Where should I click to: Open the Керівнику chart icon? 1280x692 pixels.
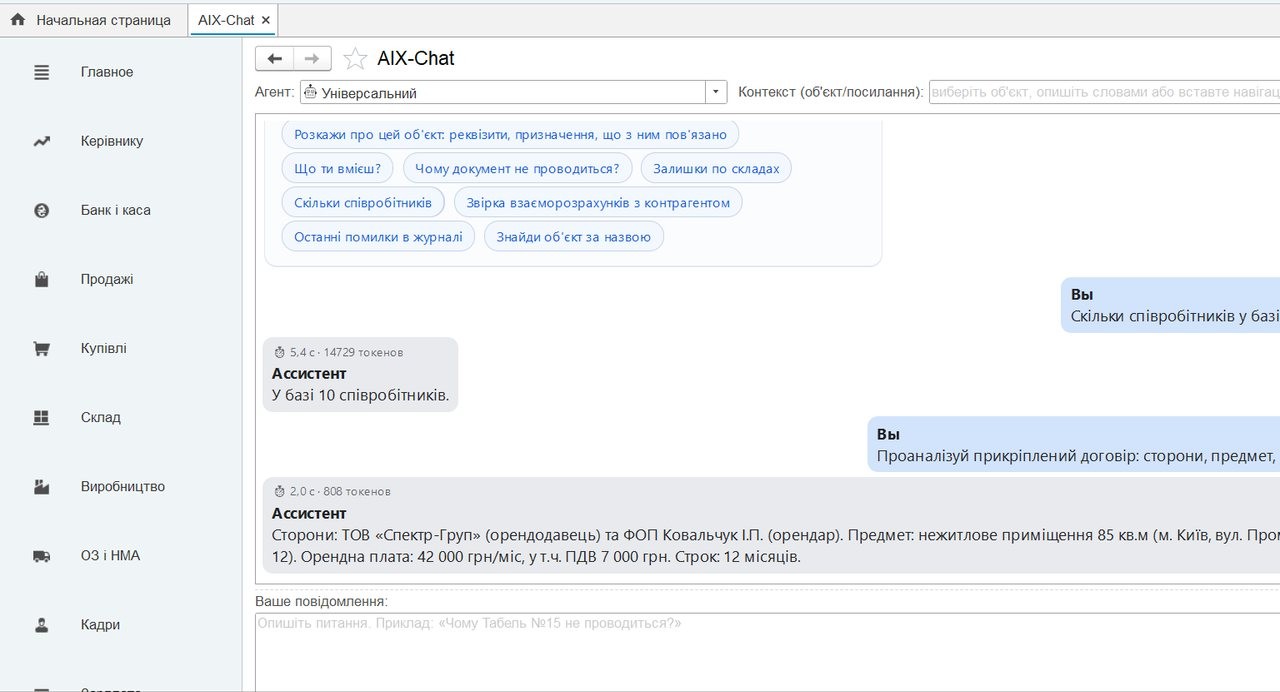[x=41, y=141]
